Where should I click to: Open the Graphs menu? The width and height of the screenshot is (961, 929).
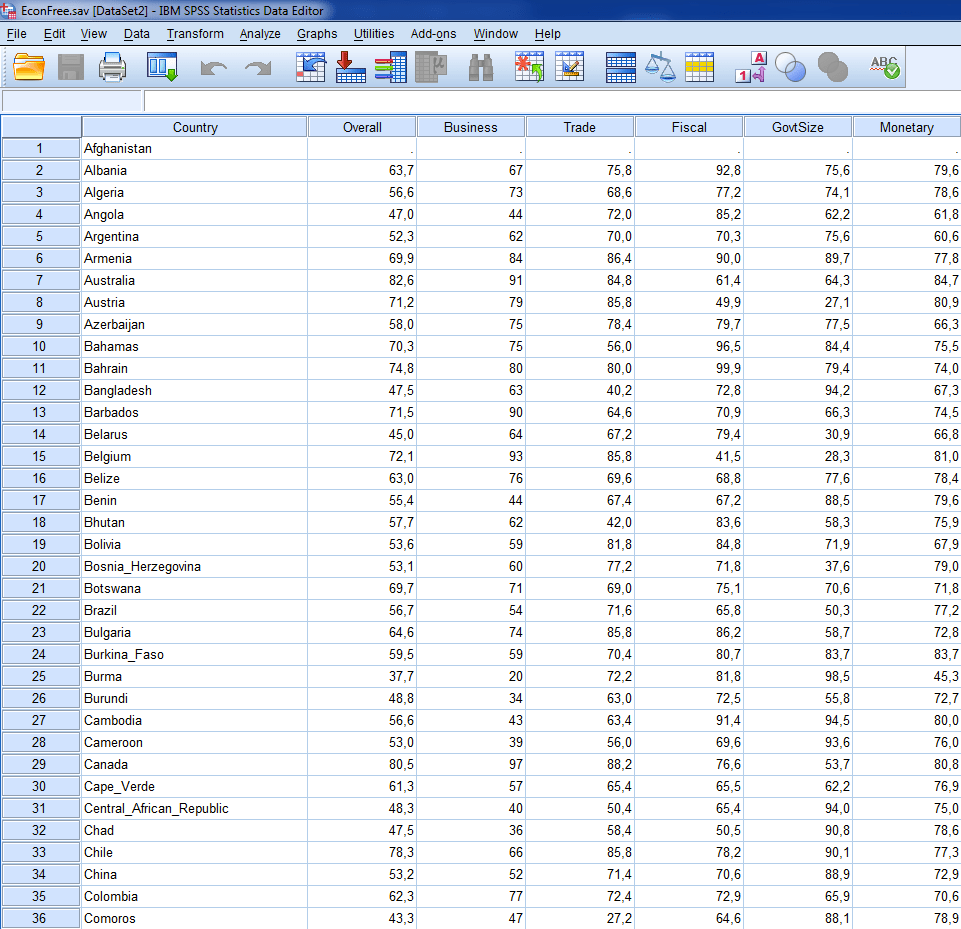click(x=317, y=34)
